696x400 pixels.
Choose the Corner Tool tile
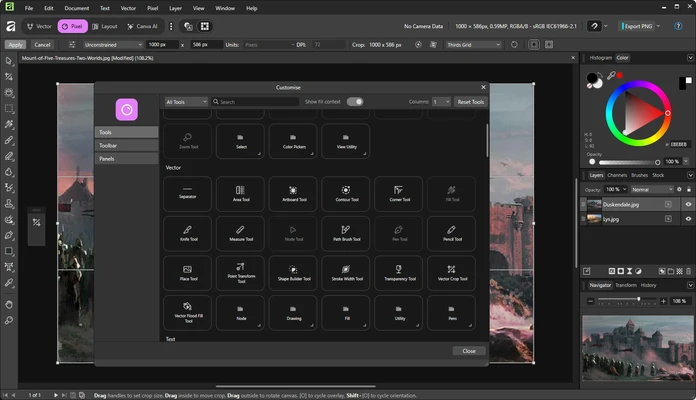399,194
